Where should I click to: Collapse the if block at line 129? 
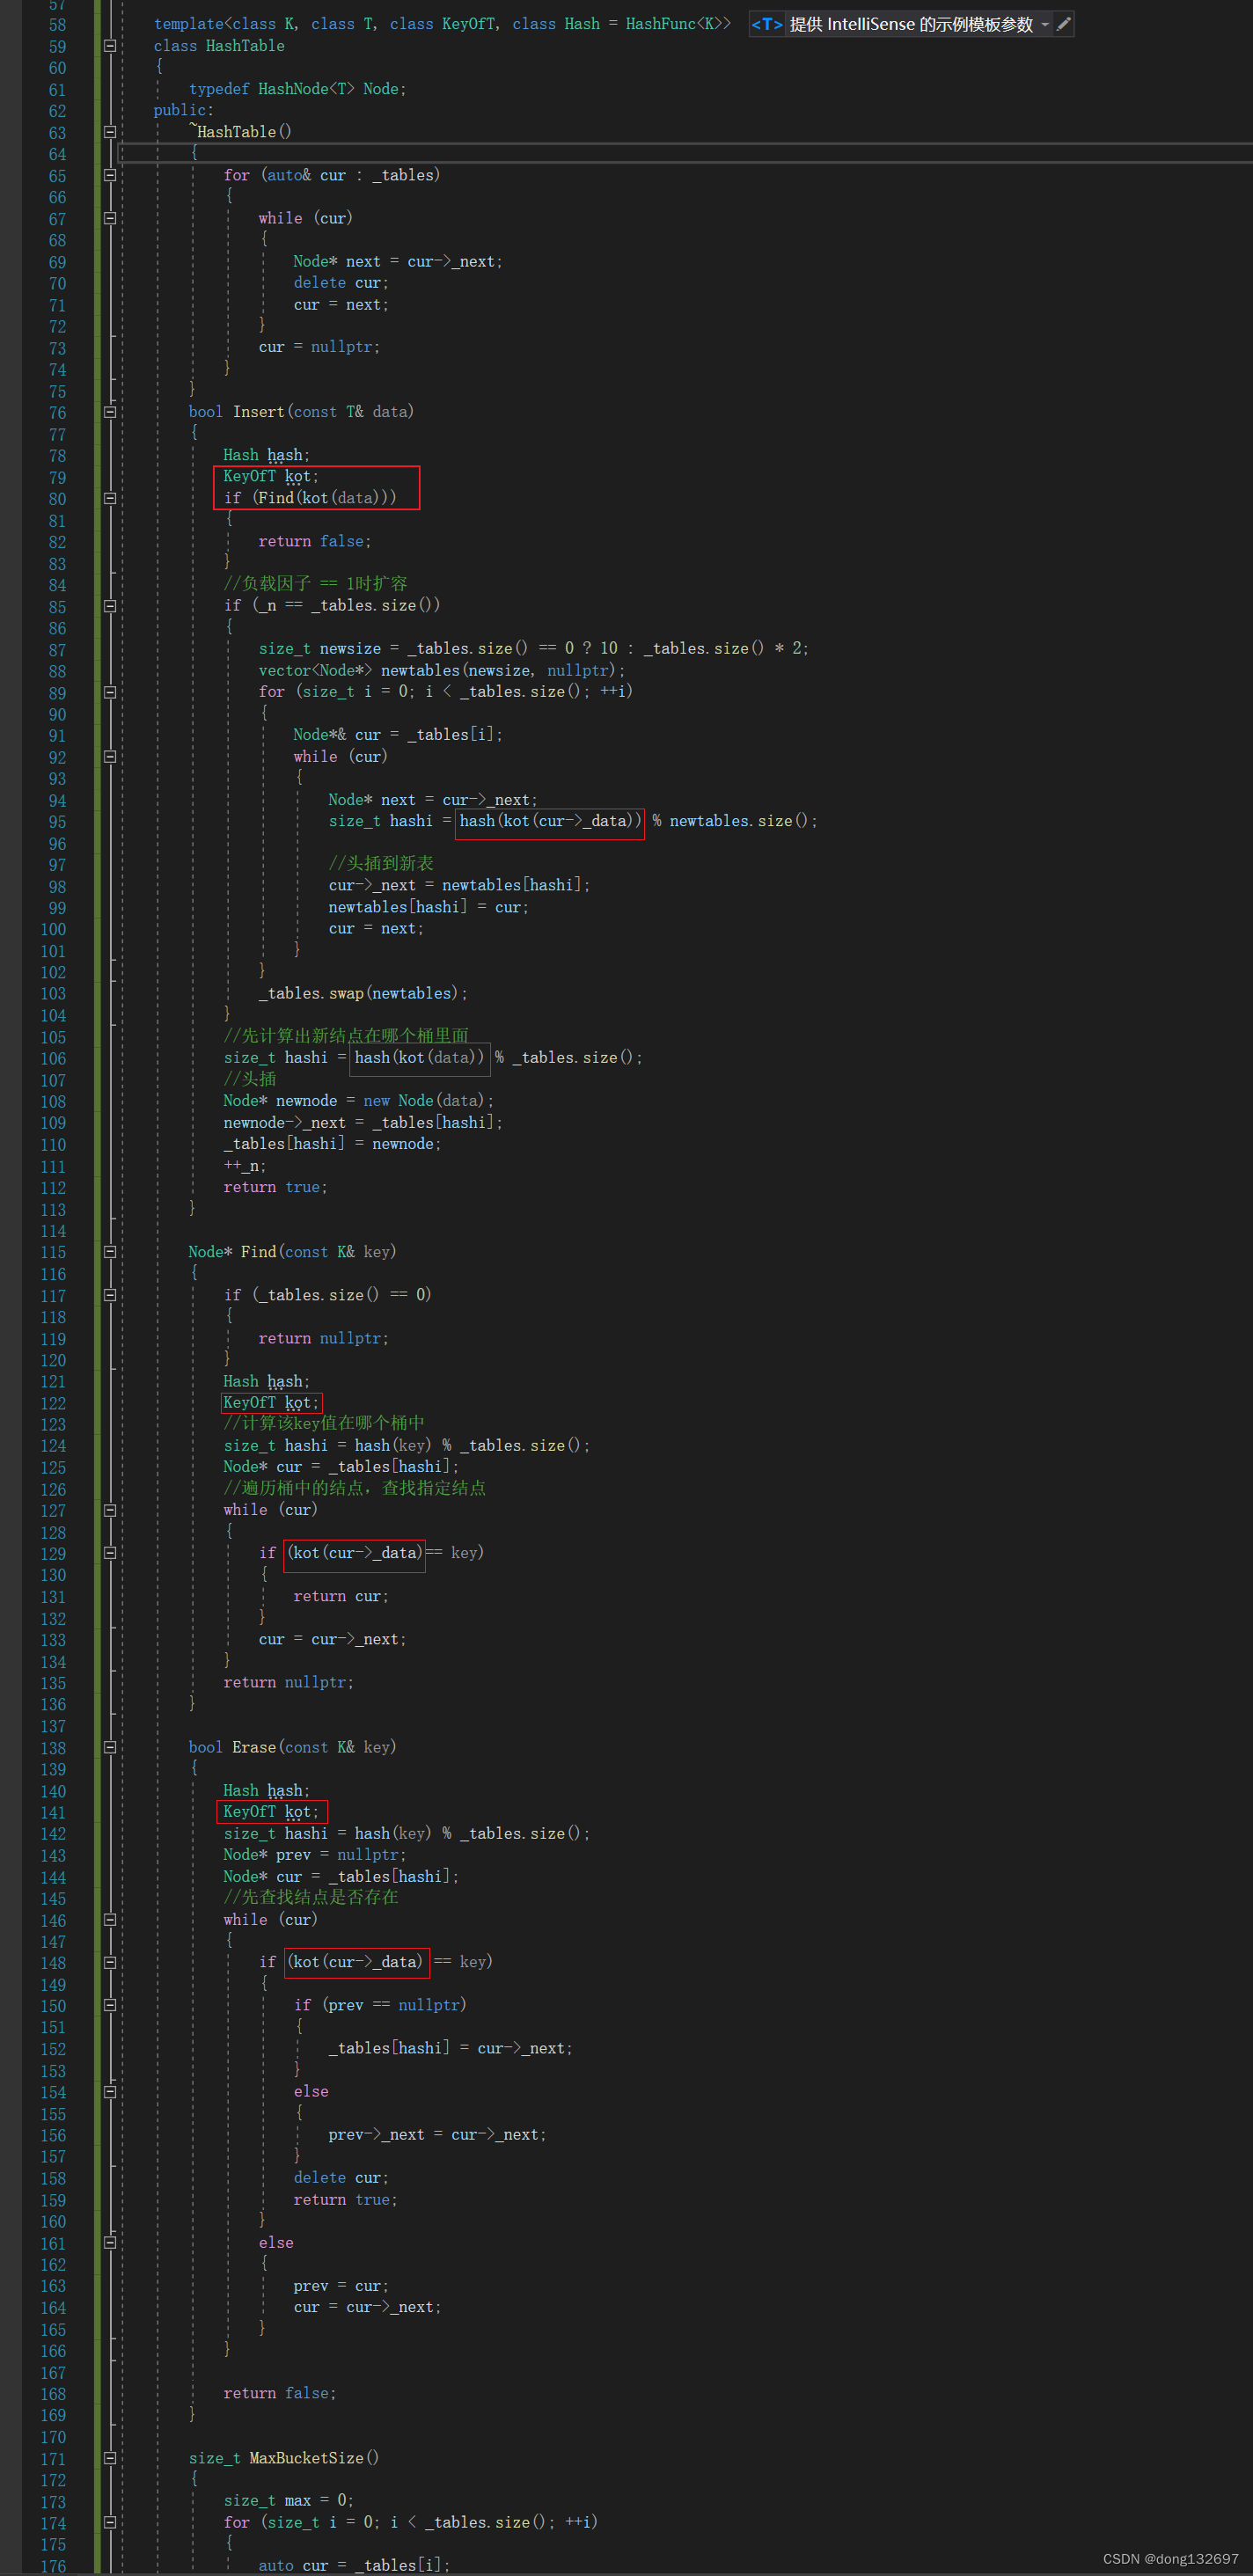(x=110, y=1553)
